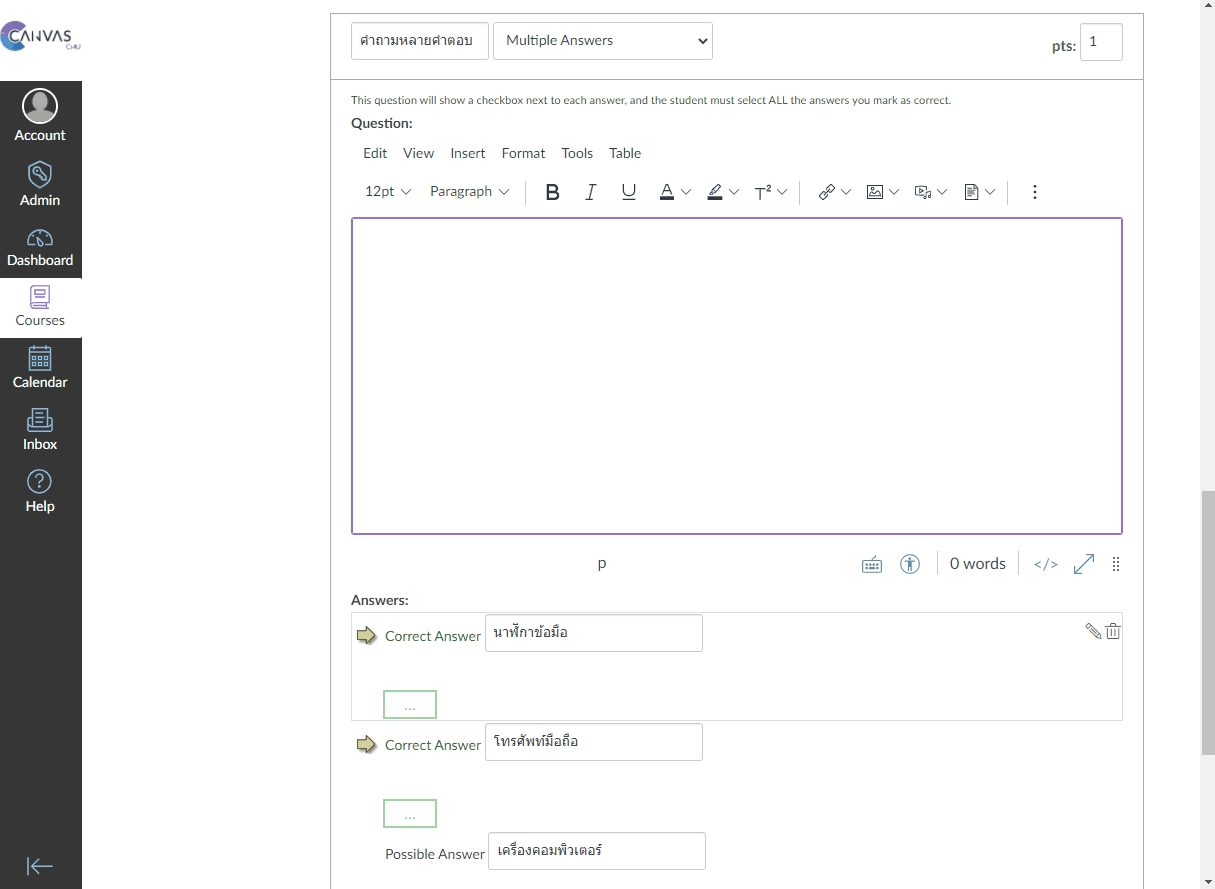Open the accessibility checker icon
The width and height of the screenshot is (1215, 889).
pyautogui.click(x=909, y=564)
